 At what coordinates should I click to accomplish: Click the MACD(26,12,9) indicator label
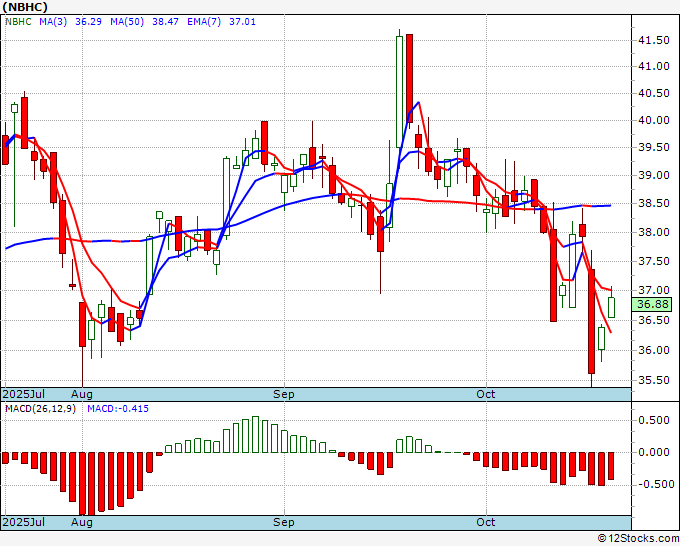pos(40,409)
